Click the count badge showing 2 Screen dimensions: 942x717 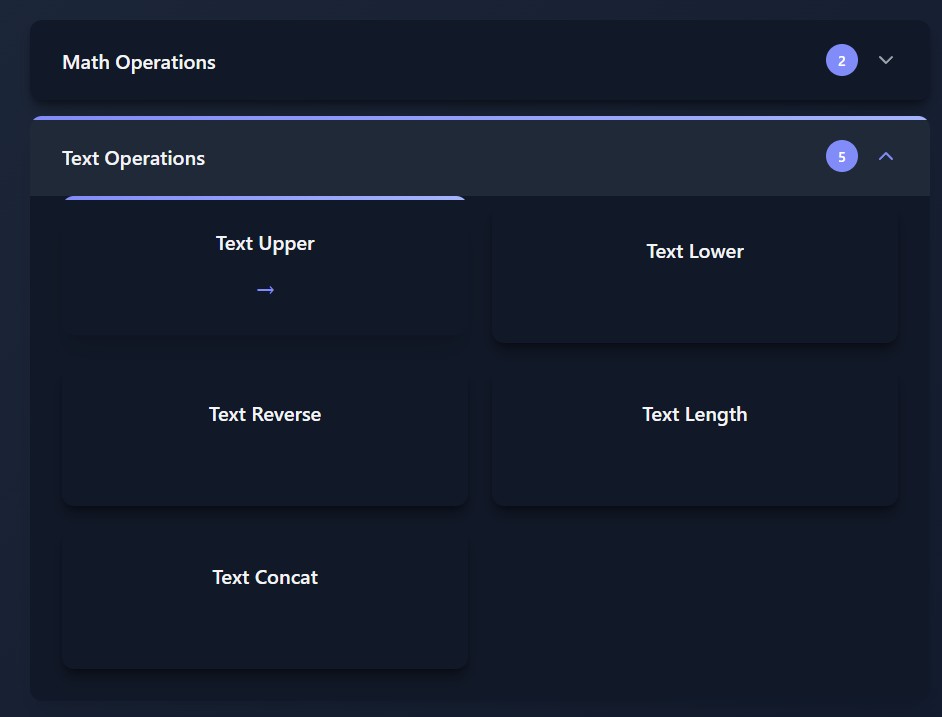pos(841,61)
